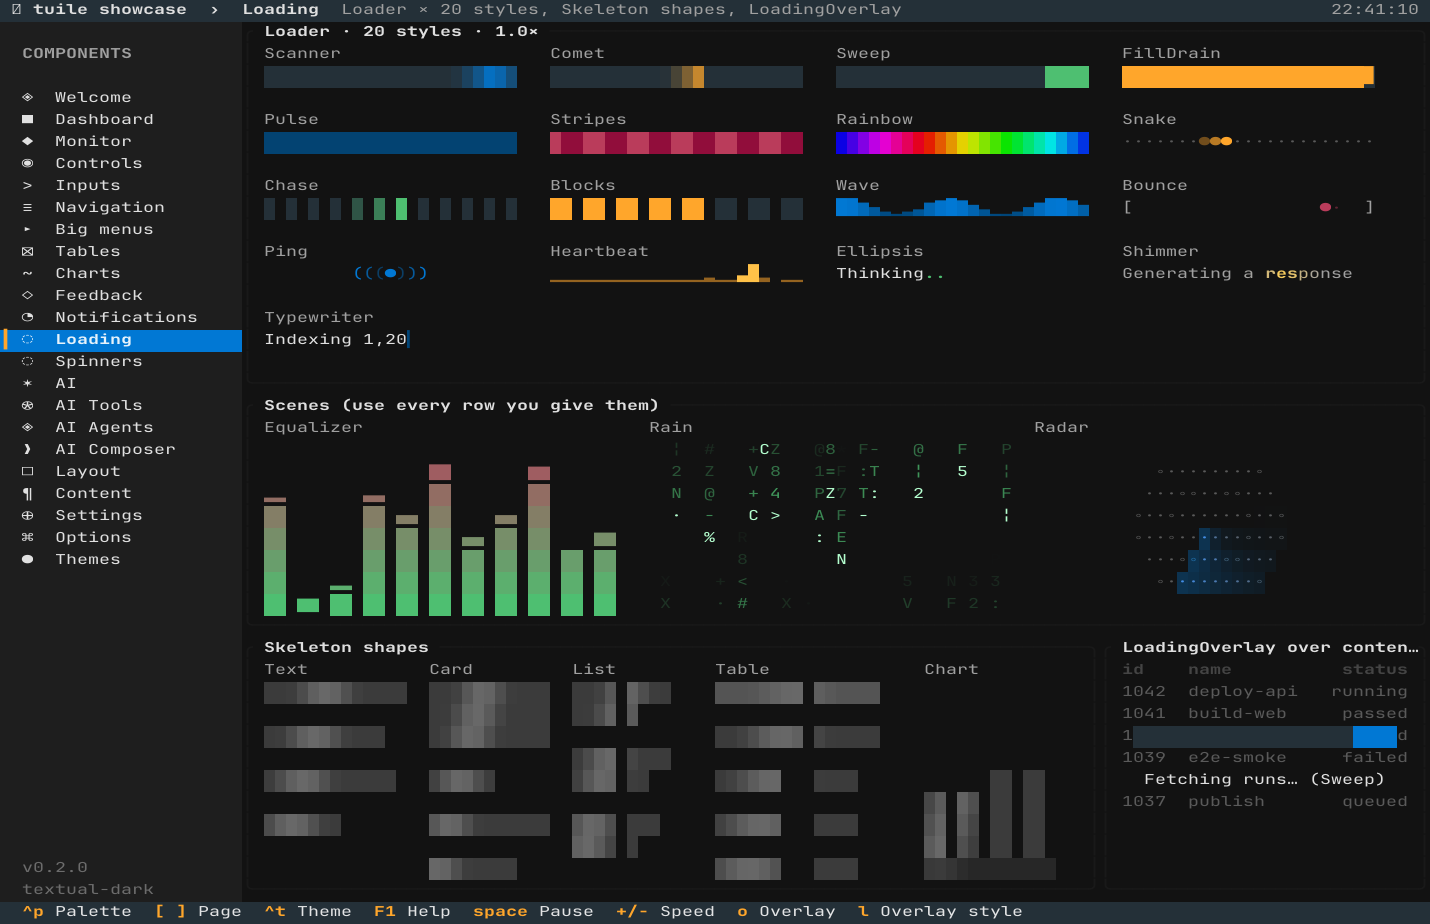Screen dimensions: 1430x924
Task: Open Palette from the footer bar
Action: pos(77,911)
